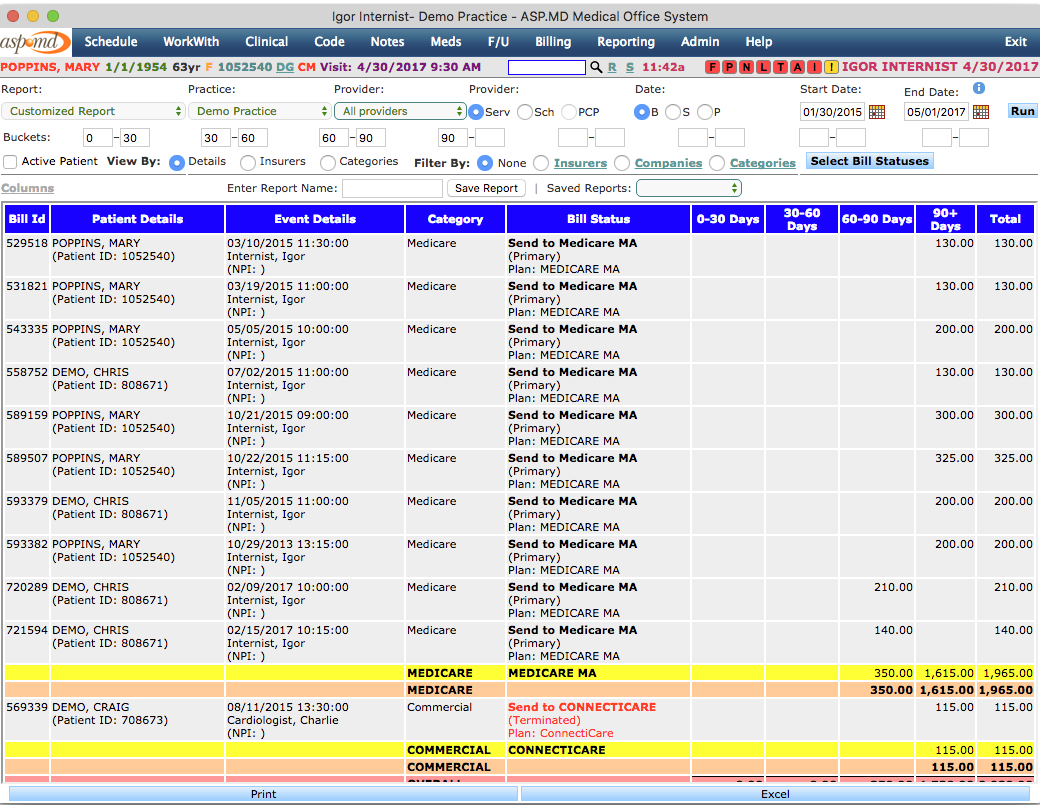1040x805 pixels.
Task: Open the End Date calendar picker
Action: point(981,112)
